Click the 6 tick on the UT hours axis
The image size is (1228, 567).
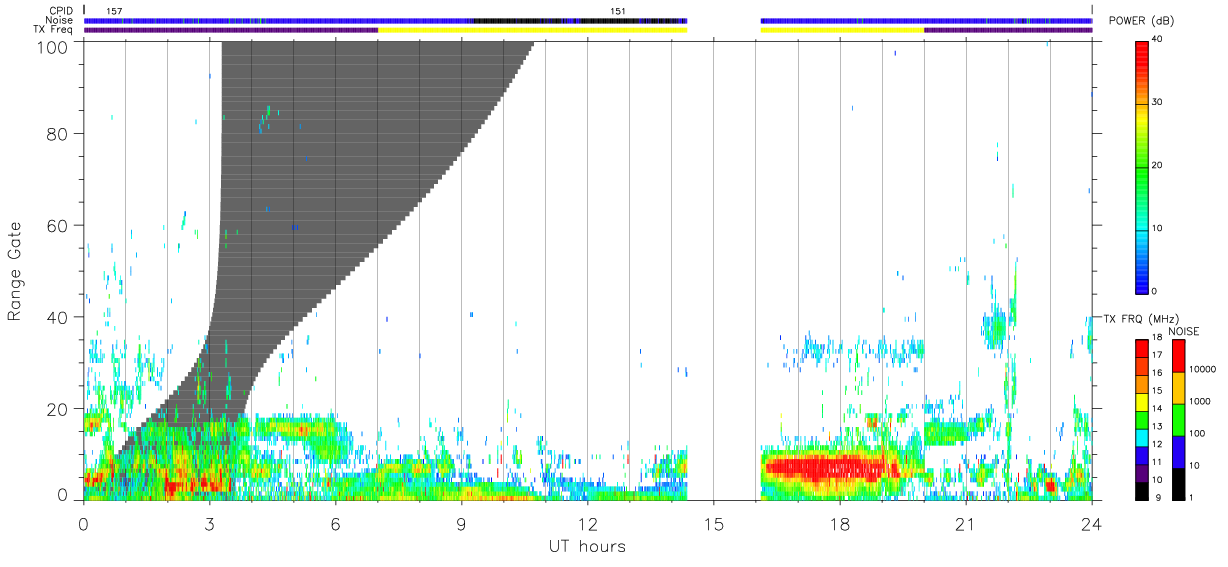tap(335, 523)
